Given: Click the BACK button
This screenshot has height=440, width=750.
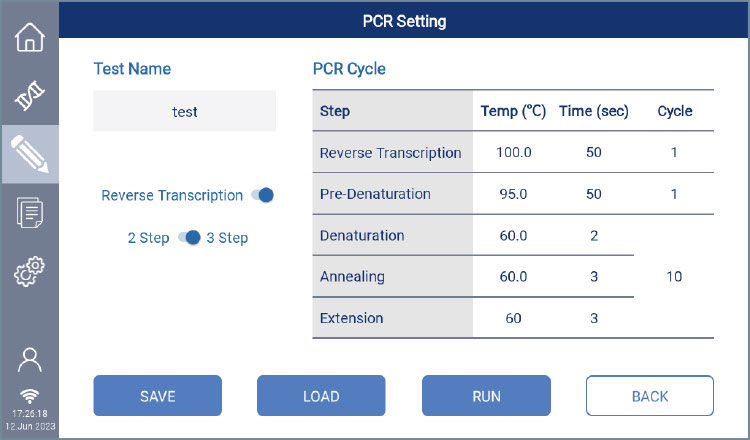Looking at the screenshot, I should 650,396.
